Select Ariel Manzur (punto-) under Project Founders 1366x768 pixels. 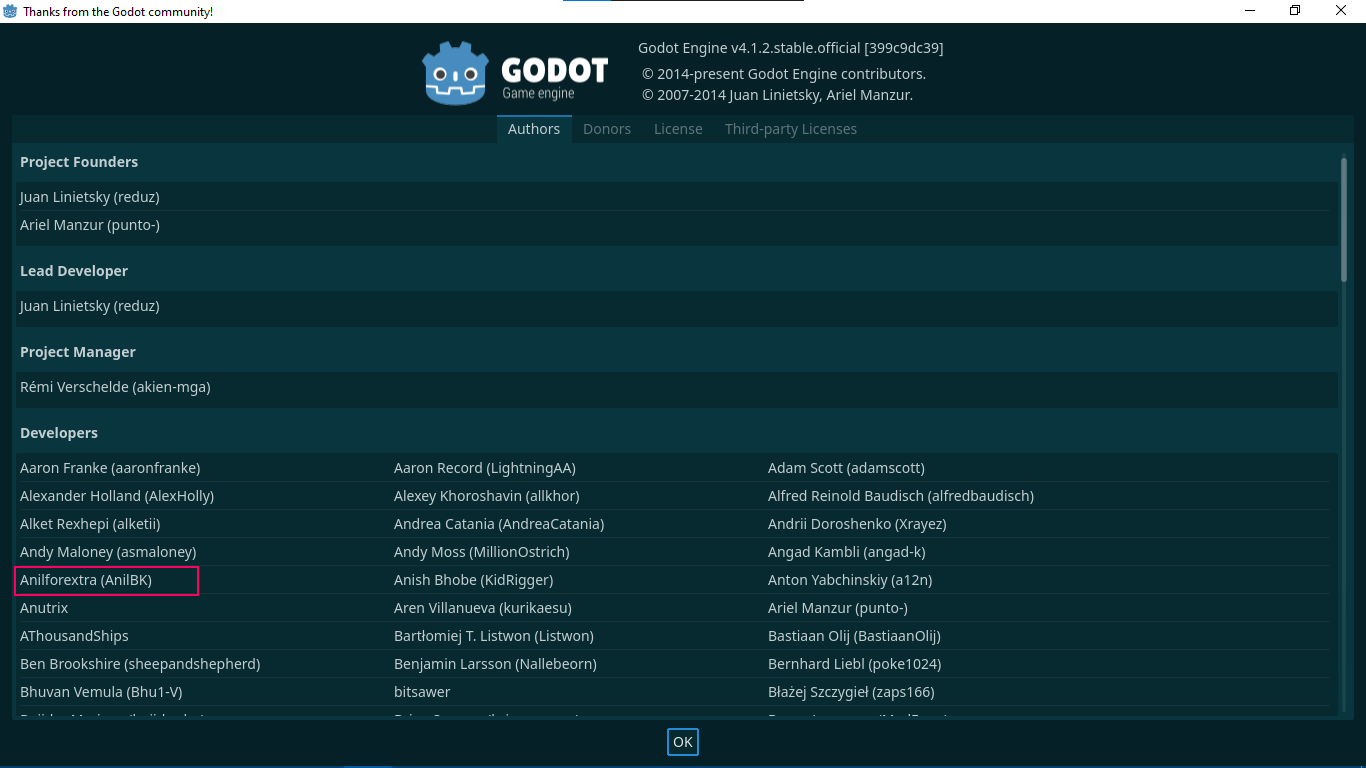(90, 225)
